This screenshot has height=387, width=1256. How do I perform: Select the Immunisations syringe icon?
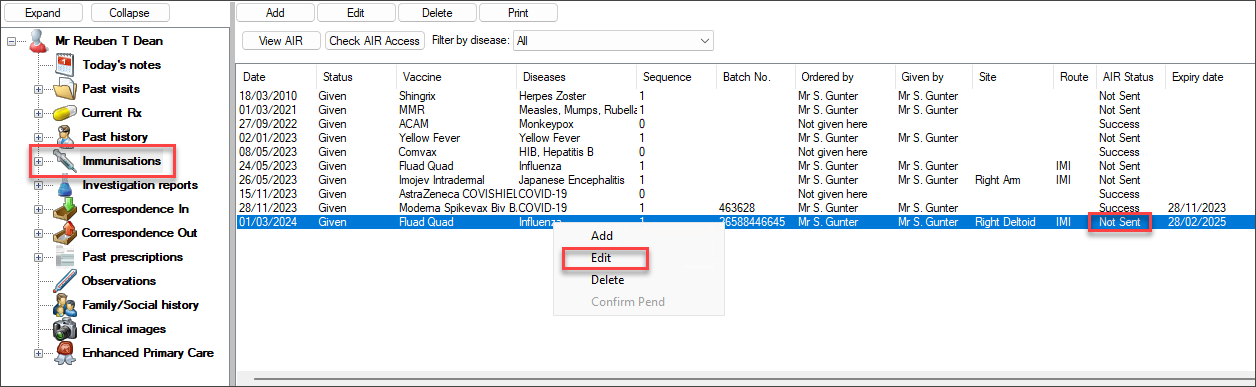pyautogui.click(x=64, y=161)
